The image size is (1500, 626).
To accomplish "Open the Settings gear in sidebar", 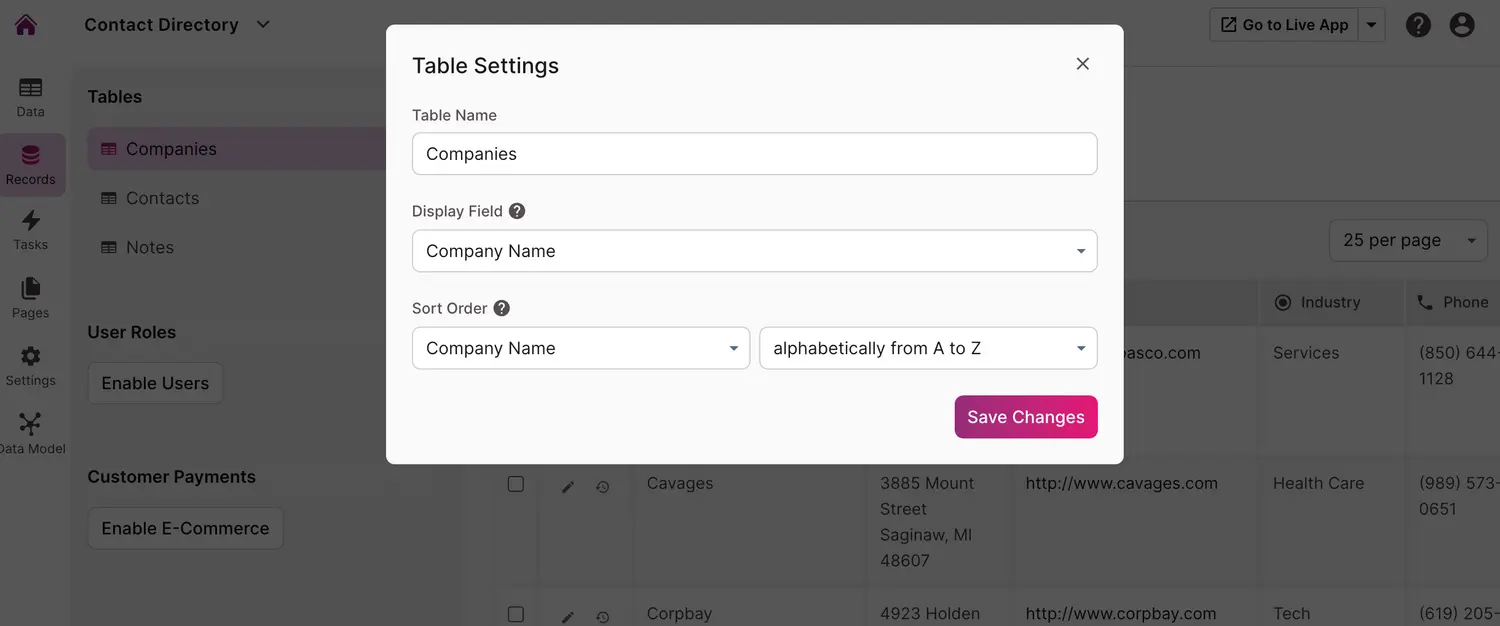I will click(x=31, y=366).
